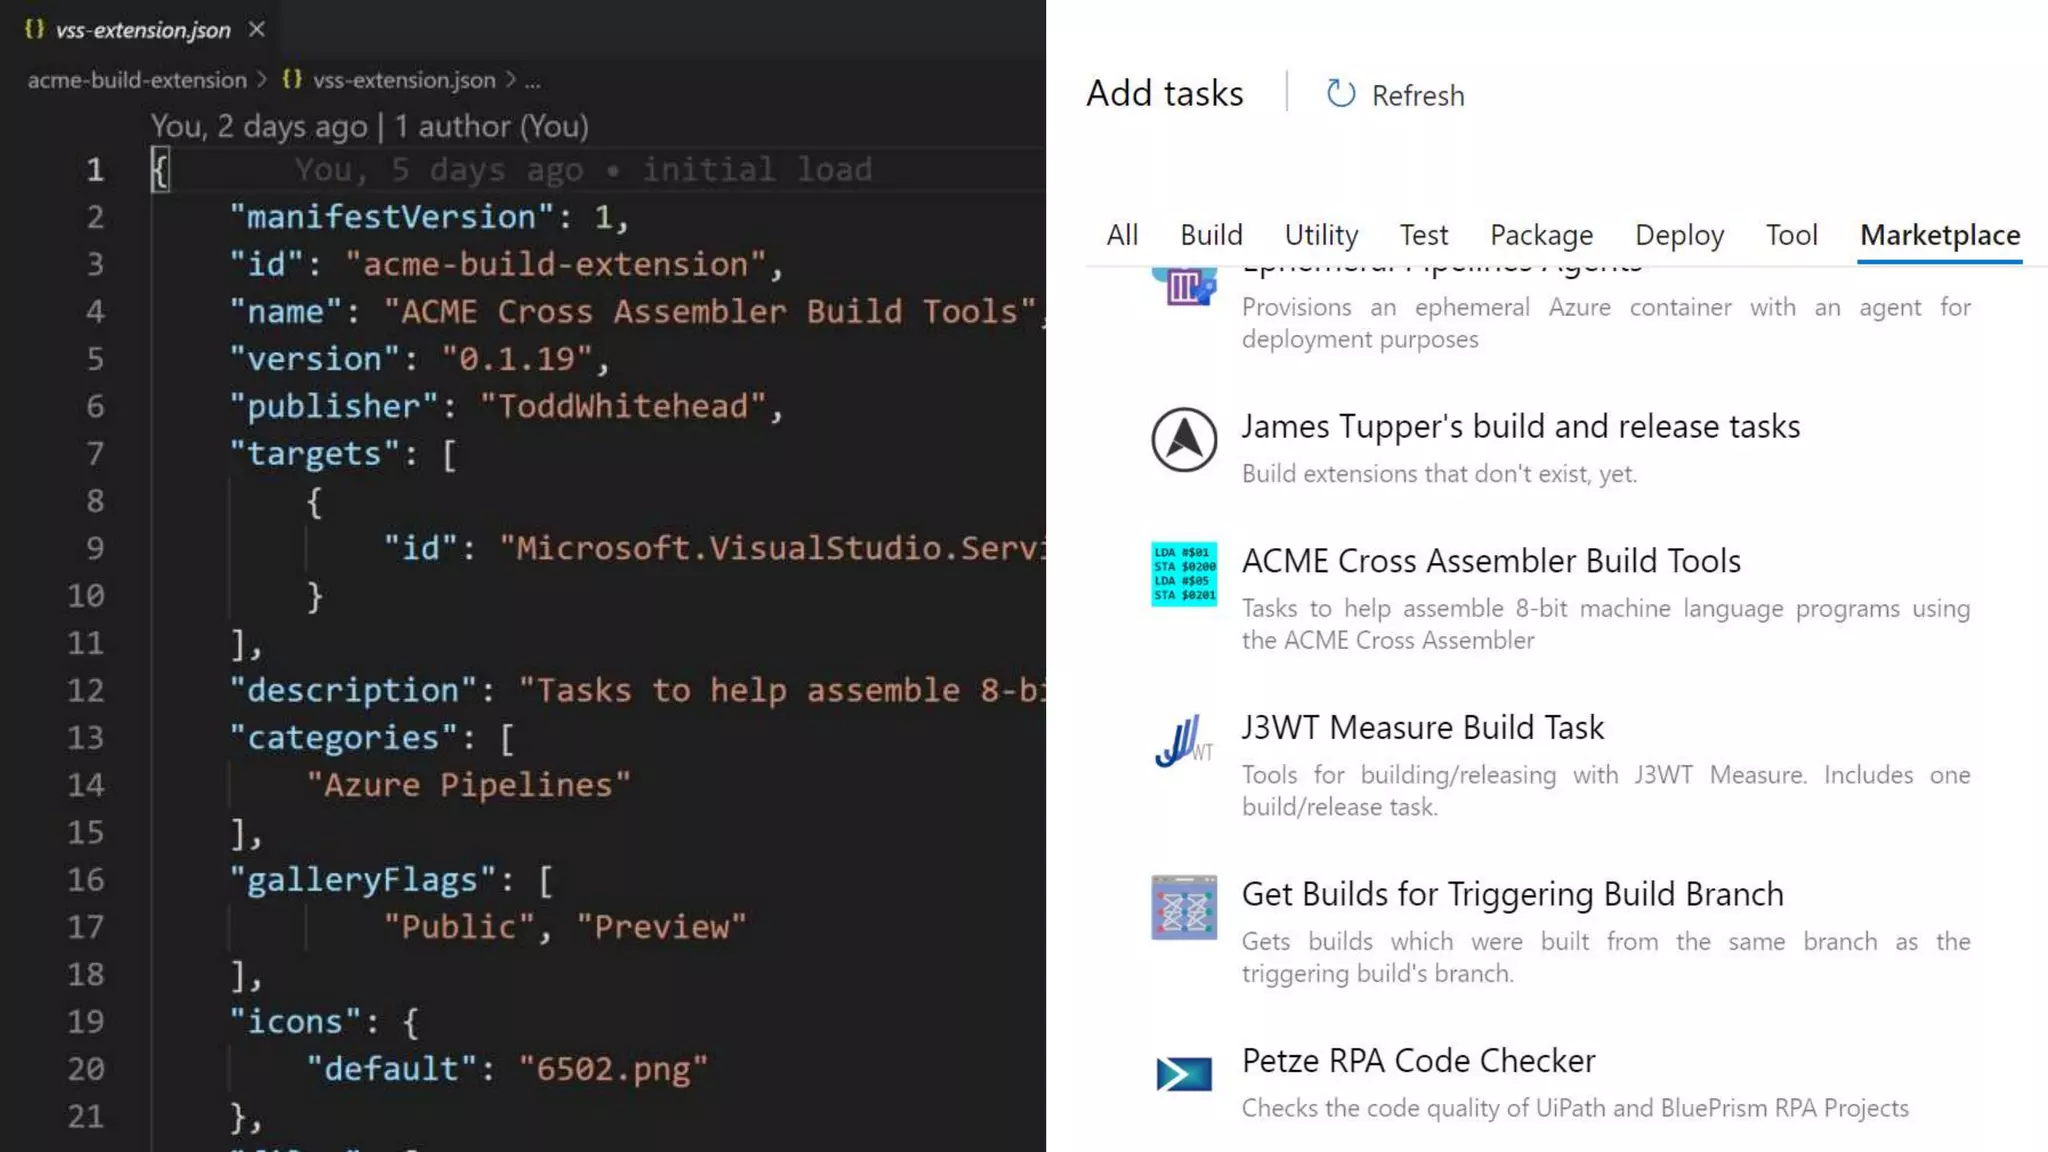Click the JSON braces icon on editor tab
This screenshot has width=2048, height=1152.
tap(35, 29)
